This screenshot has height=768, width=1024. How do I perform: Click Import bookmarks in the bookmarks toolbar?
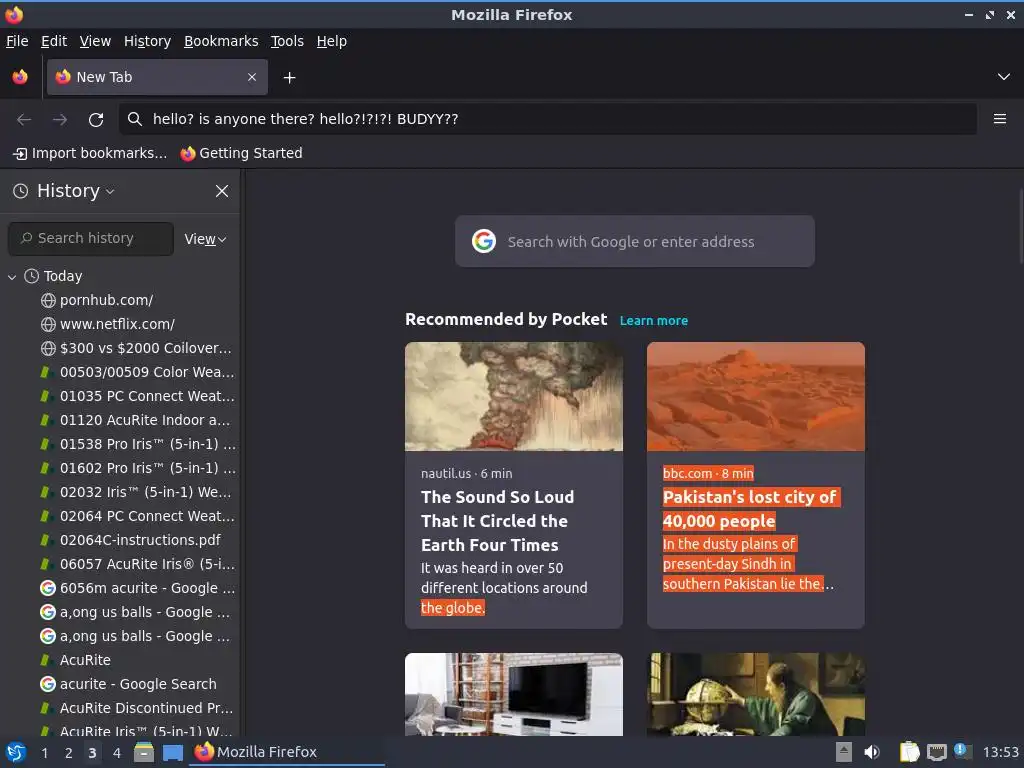pyautogui.click(x=90, y=153)
